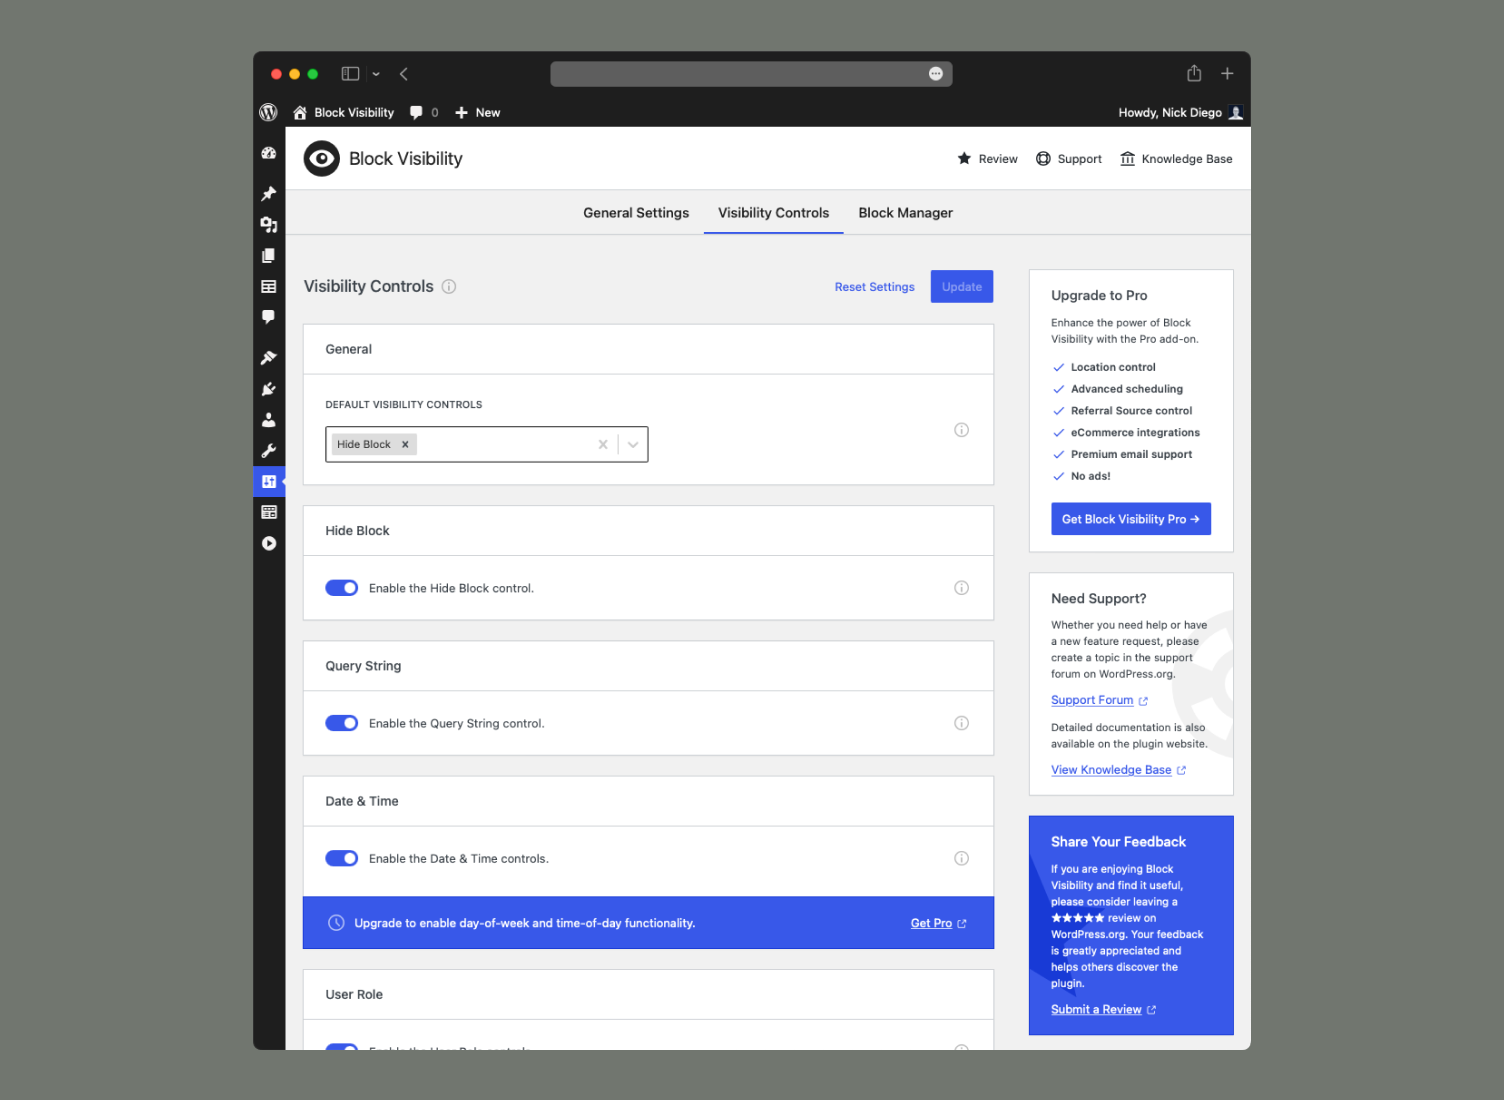Open the Dashboard gauge icon in sidebar

click(x=269, y=153)
